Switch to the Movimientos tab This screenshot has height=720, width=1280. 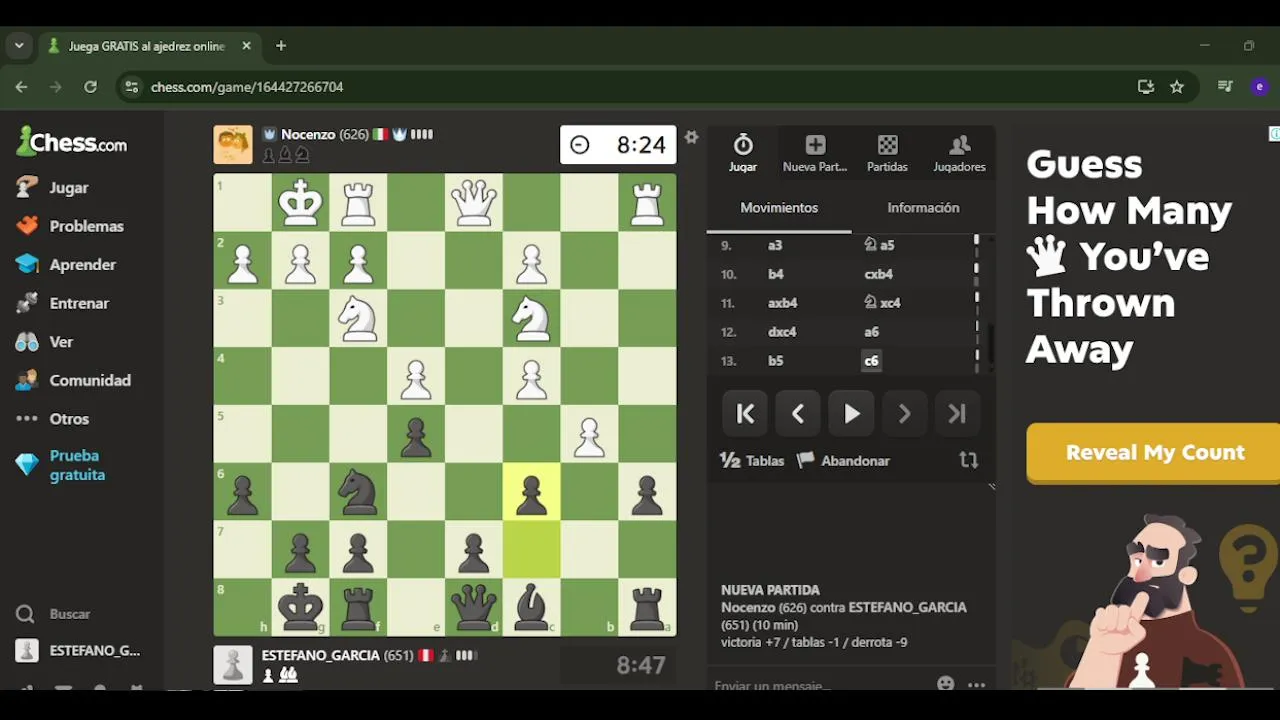(x=779, y=208)
